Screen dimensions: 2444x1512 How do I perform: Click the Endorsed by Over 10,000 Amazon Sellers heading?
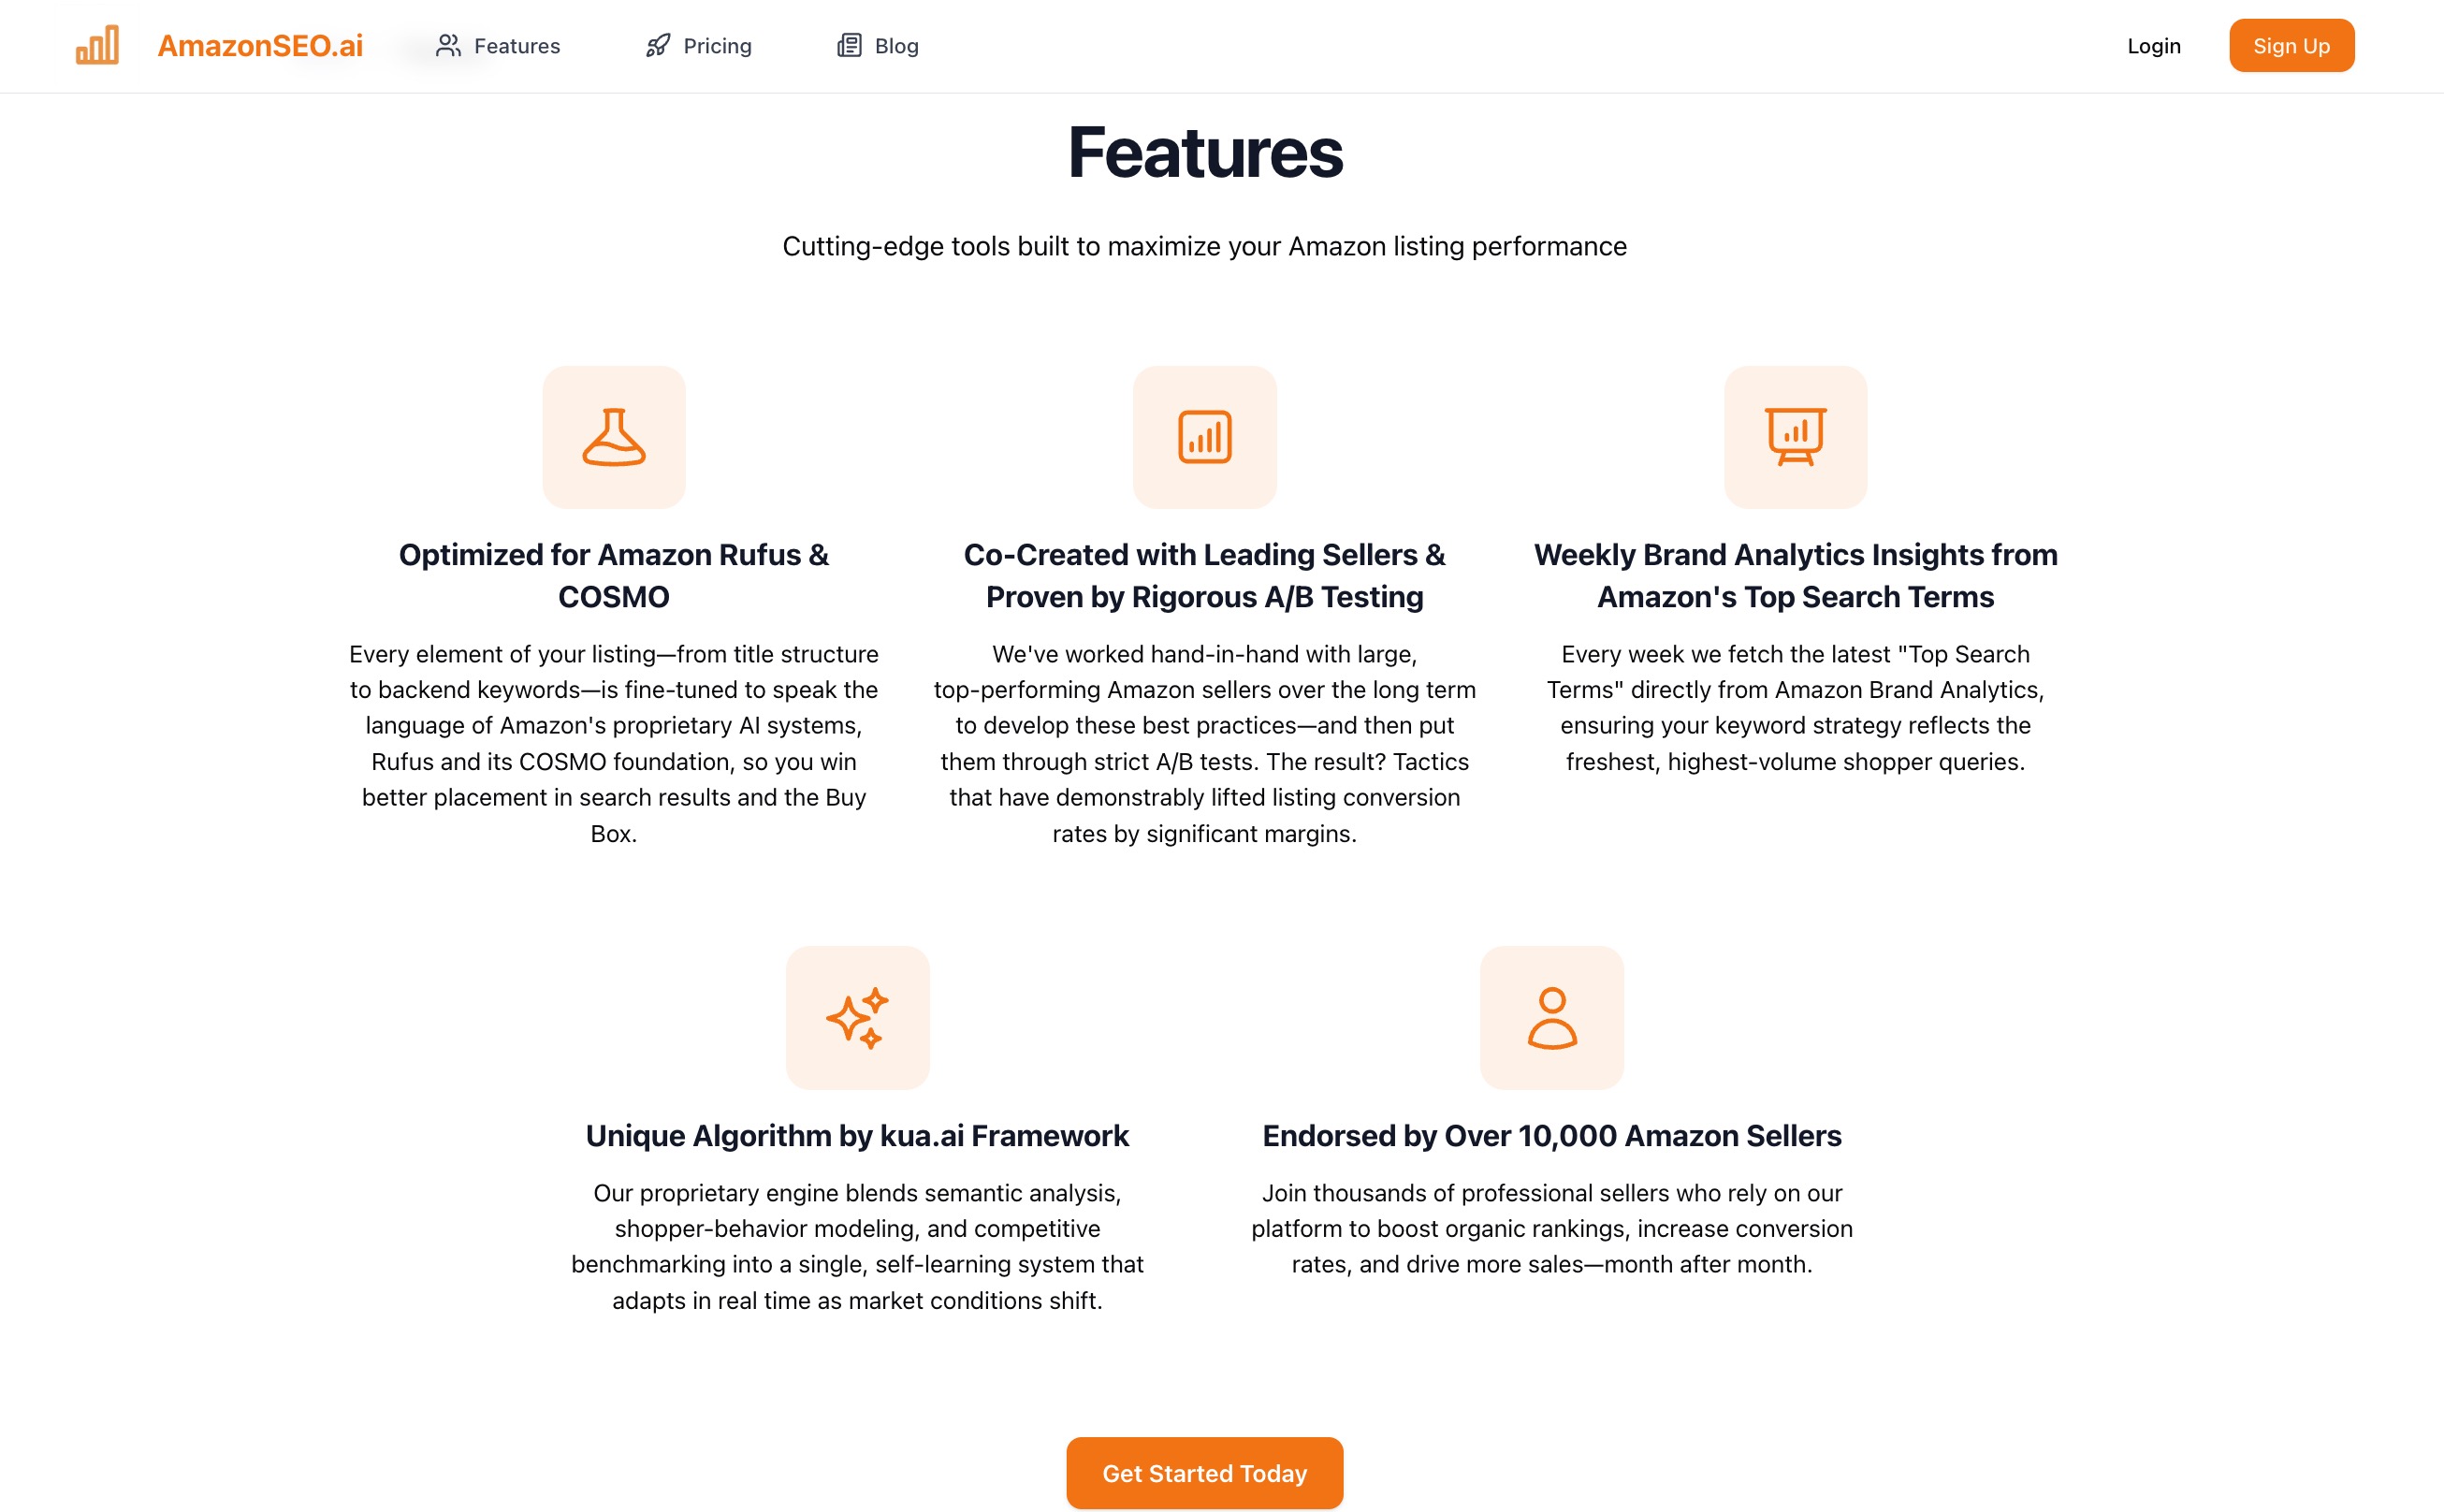click(1551, 1135)
